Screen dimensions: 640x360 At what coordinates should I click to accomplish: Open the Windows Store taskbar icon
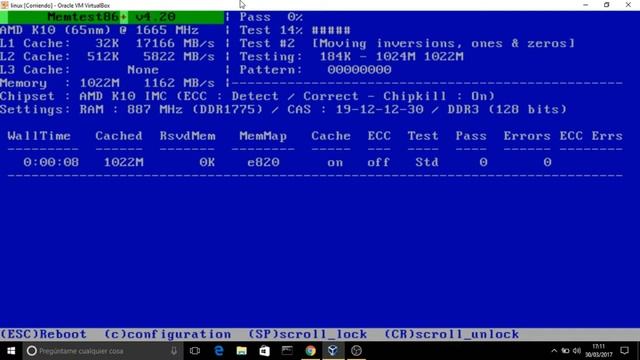(x=264, y=351)
